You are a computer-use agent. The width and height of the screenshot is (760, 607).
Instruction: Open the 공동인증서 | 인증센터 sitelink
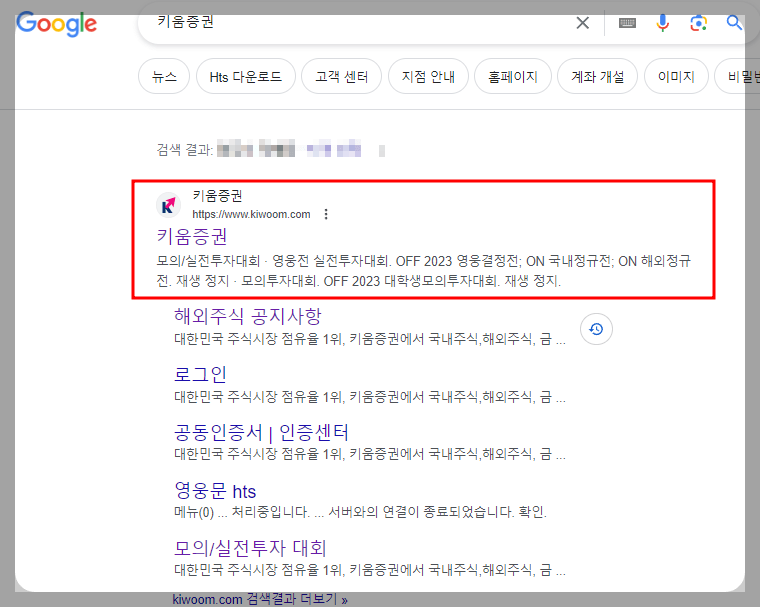click(x=261, y=432)
